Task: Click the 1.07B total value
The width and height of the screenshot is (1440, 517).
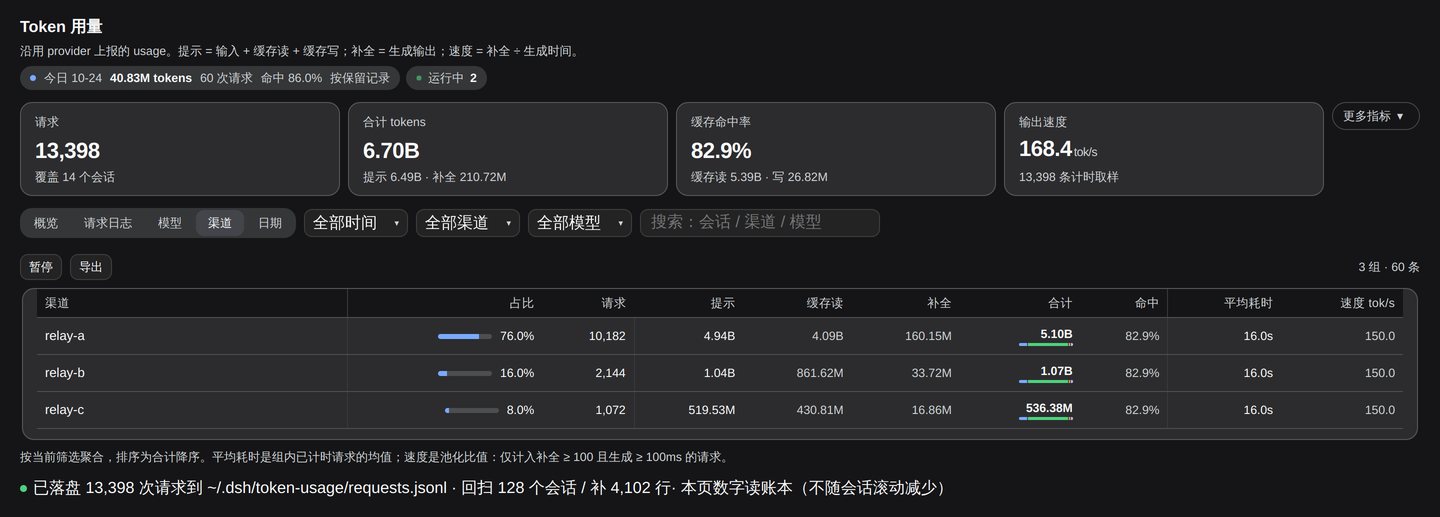Action: [1056, 371]
